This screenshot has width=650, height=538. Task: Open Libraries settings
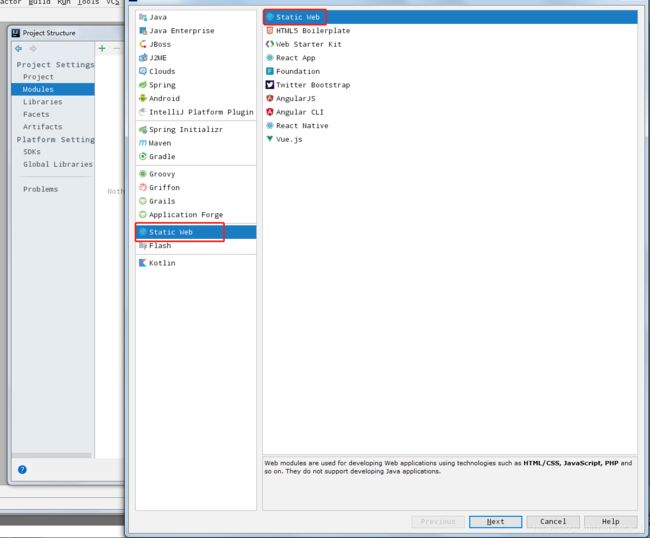pyautogui.click(x=43, y=102)
